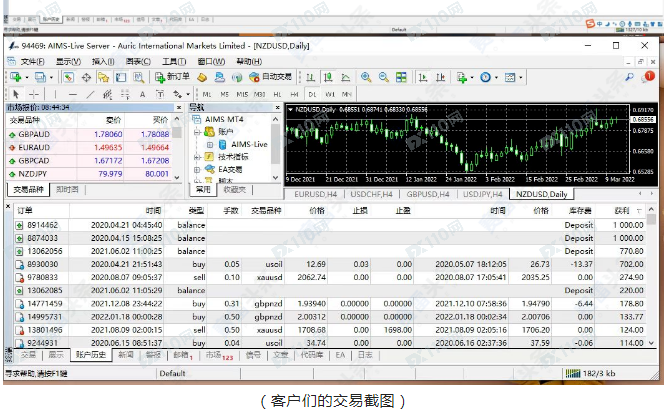Switch to M30 timeframe
The height and width of the screenshot is (412, 670).
click(259, 94)
